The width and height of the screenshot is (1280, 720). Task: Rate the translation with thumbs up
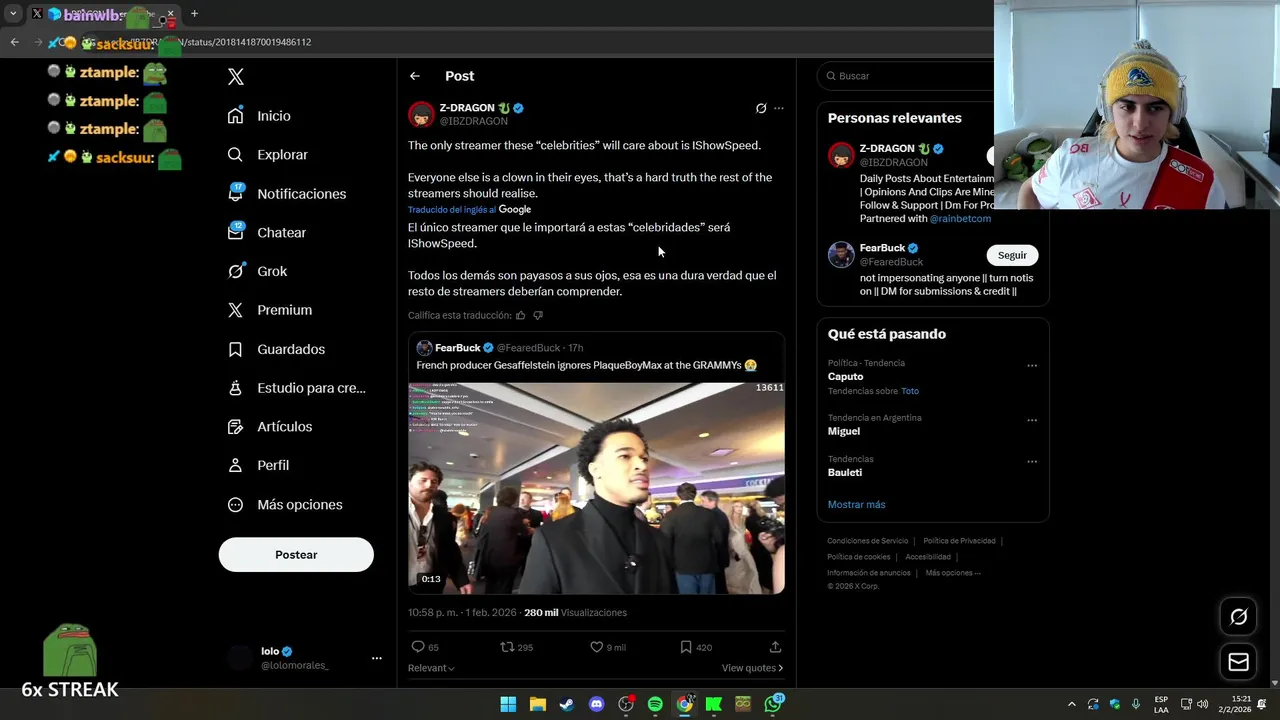click(520, 315)
